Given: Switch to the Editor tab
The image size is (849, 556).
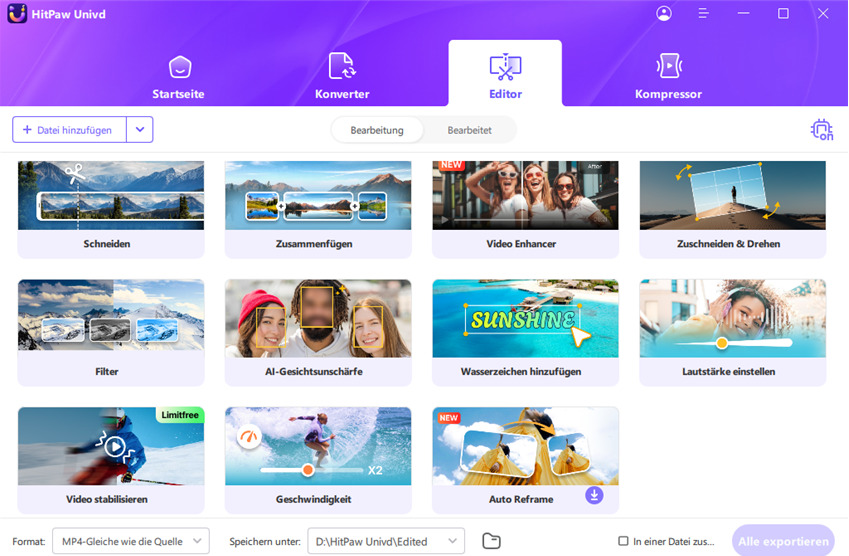Looking at the screenshot, I should pyautogui.click(x=505, y=74).
